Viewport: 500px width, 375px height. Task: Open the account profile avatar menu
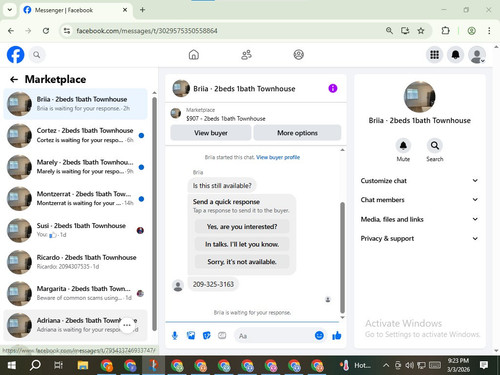click(477, 55)
